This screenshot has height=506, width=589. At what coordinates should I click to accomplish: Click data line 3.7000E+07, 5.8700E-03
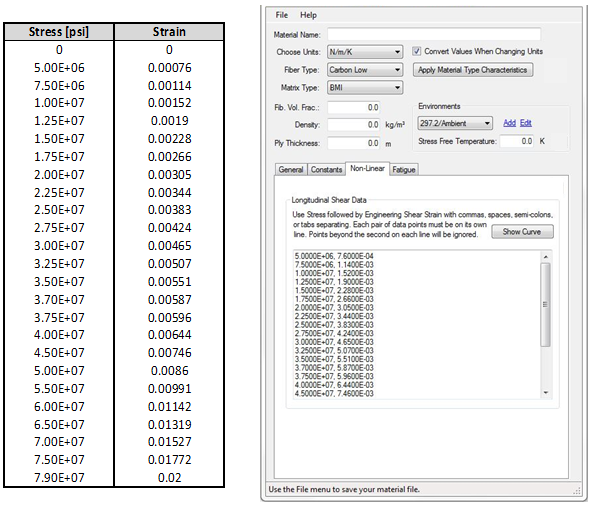tap(334, 368)
